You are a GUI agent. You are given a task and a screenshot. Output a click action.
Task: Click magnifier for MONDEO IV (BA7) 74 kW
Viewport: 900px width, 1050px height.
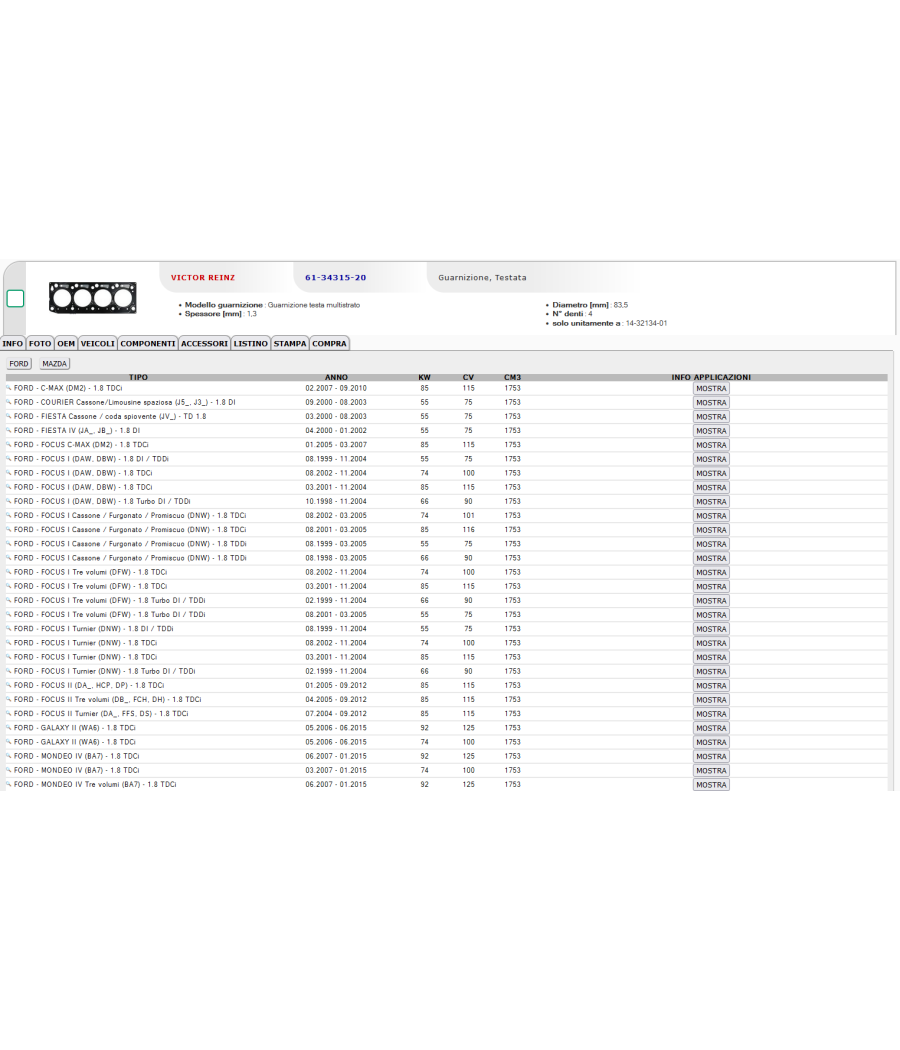[9, 770]
